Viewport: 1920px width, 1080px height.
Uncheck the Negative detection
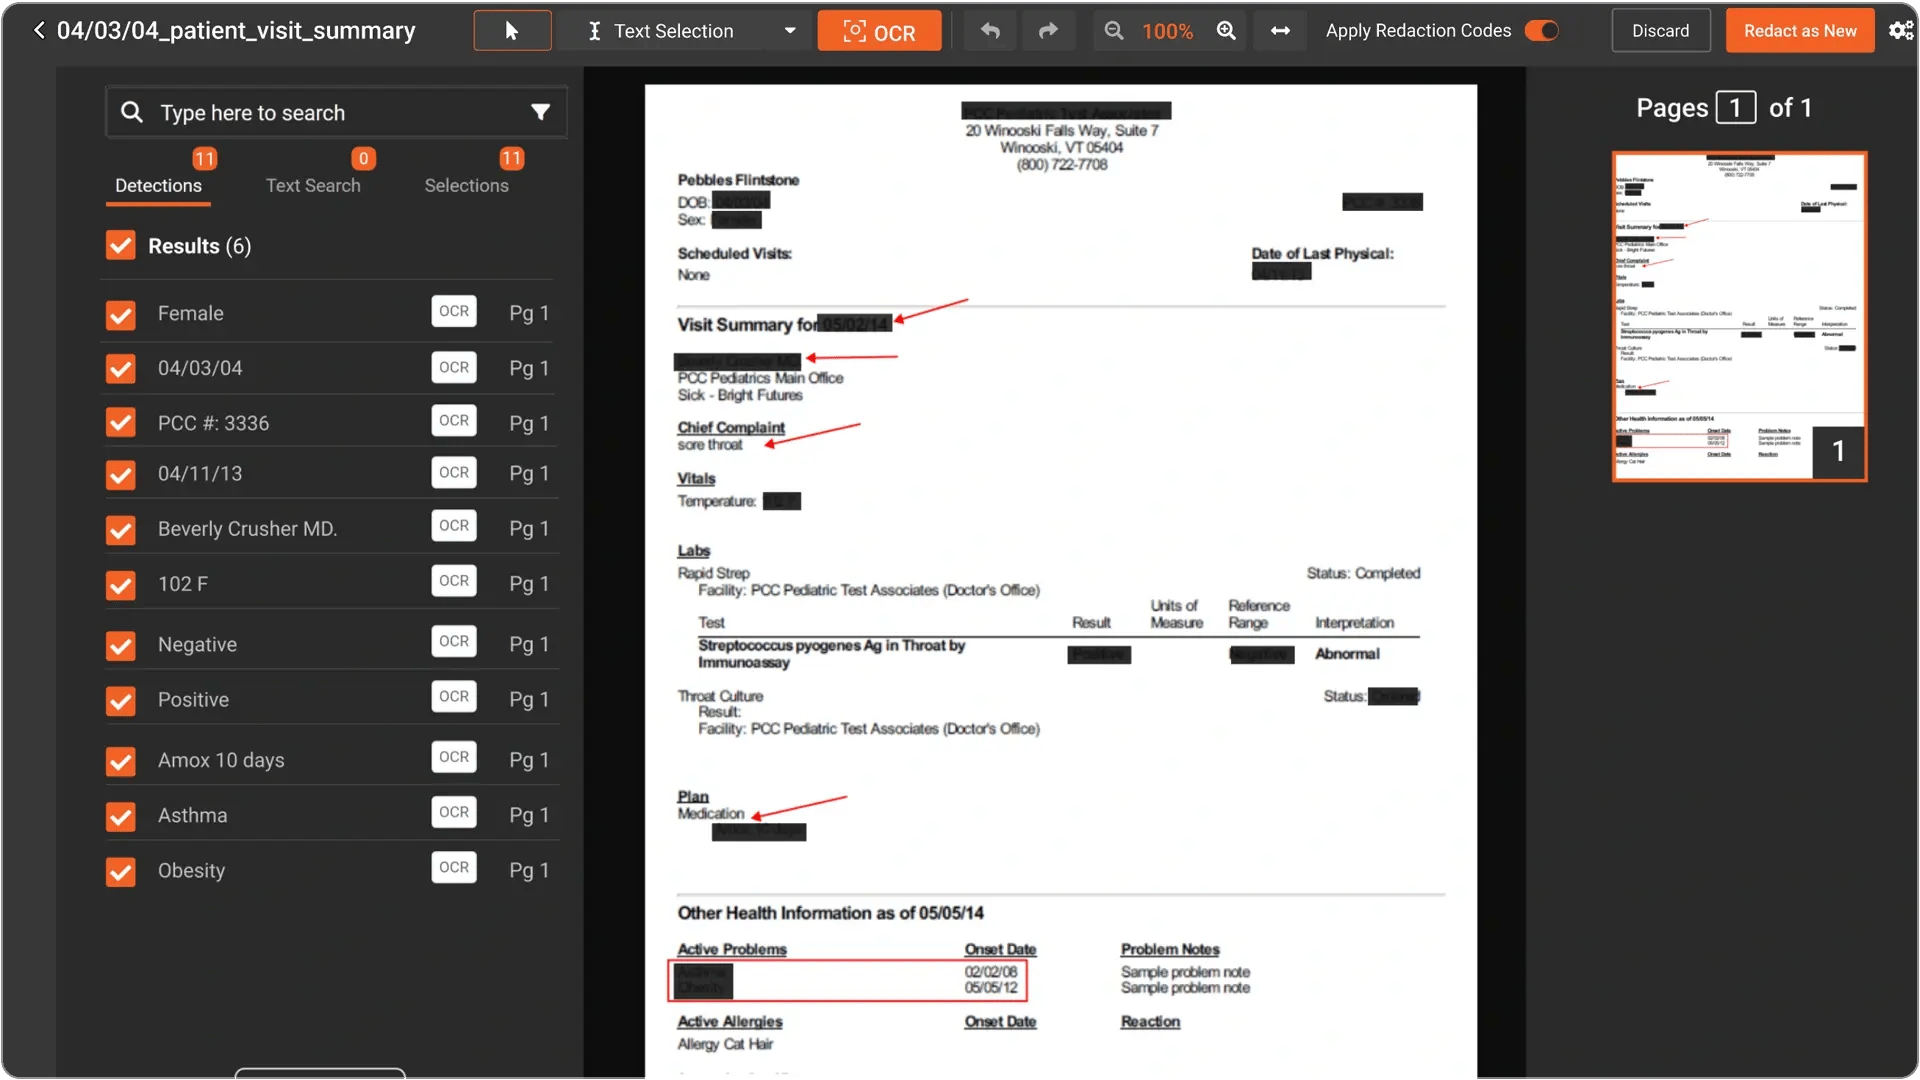pyautogui.click(x=121, y=646)
